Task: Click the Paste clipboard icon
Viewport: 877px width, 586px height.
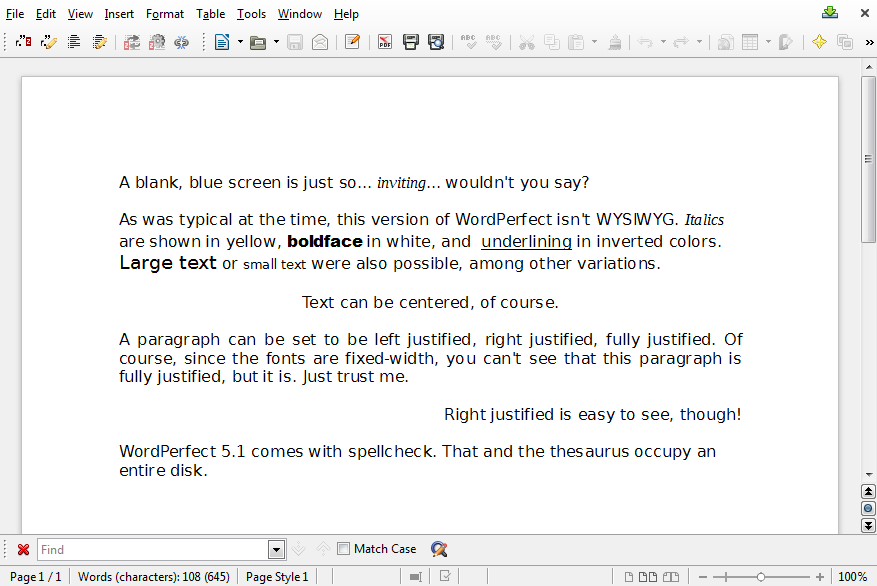Action: tap(576, 42)
